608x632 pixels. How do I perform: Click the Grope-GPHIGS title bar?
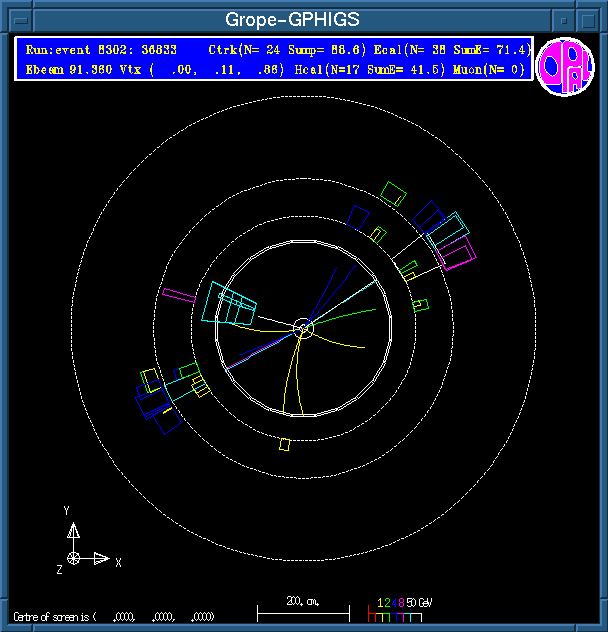pos(292,19)
